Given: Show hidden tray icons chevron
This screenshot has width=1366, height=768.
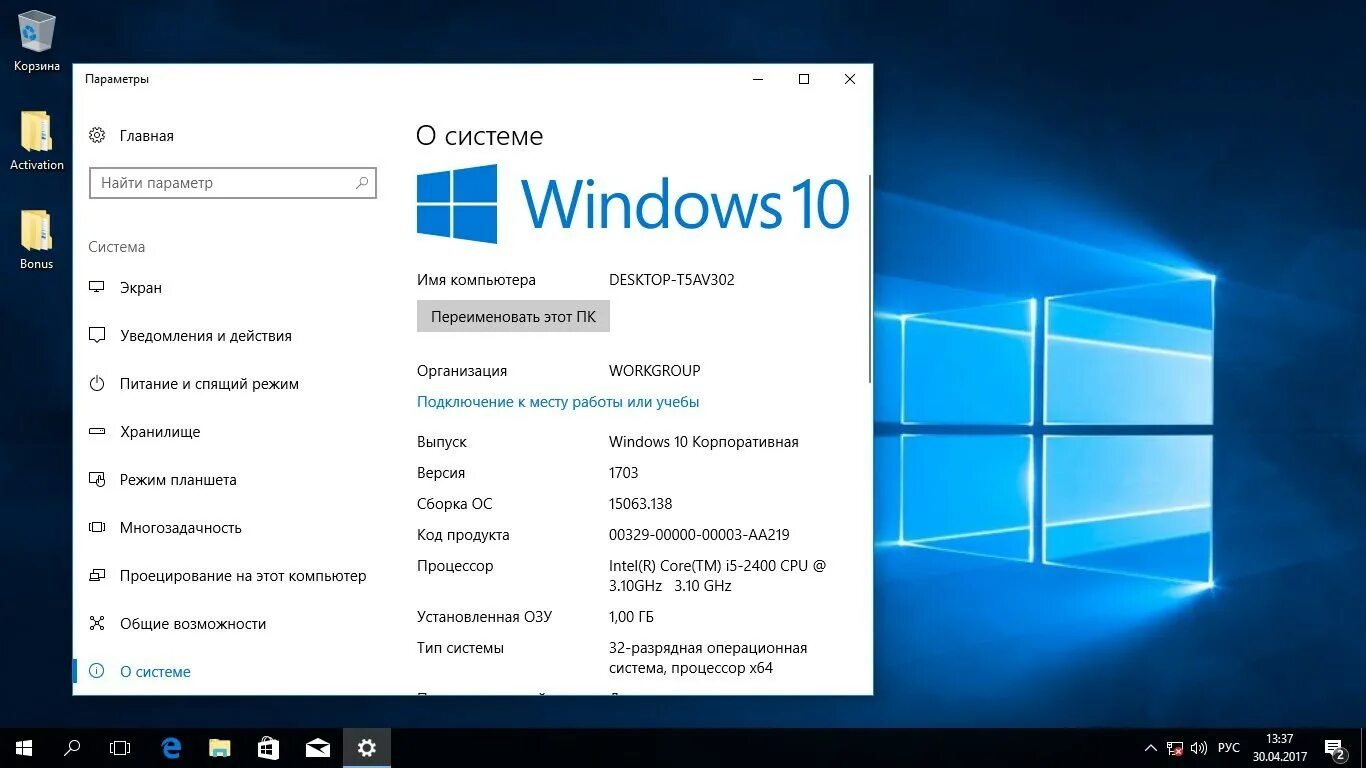Looking at the screenshot, I should (x=1150, y=748).
